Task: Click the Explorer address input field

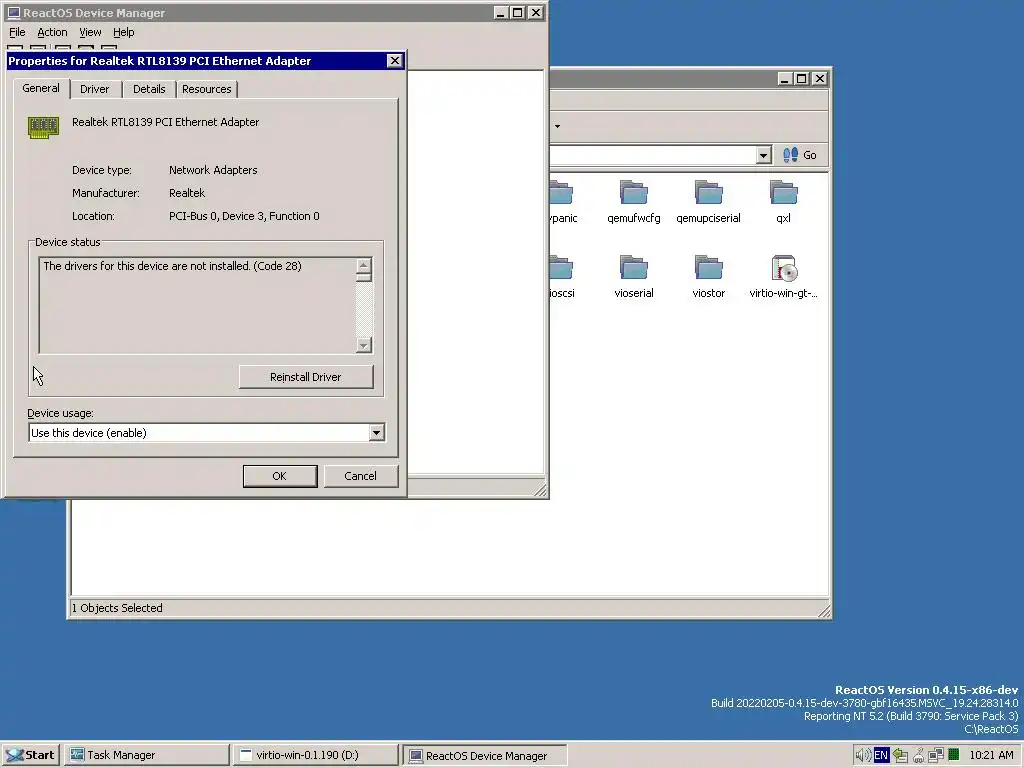Action: click(x=653, y=155)
